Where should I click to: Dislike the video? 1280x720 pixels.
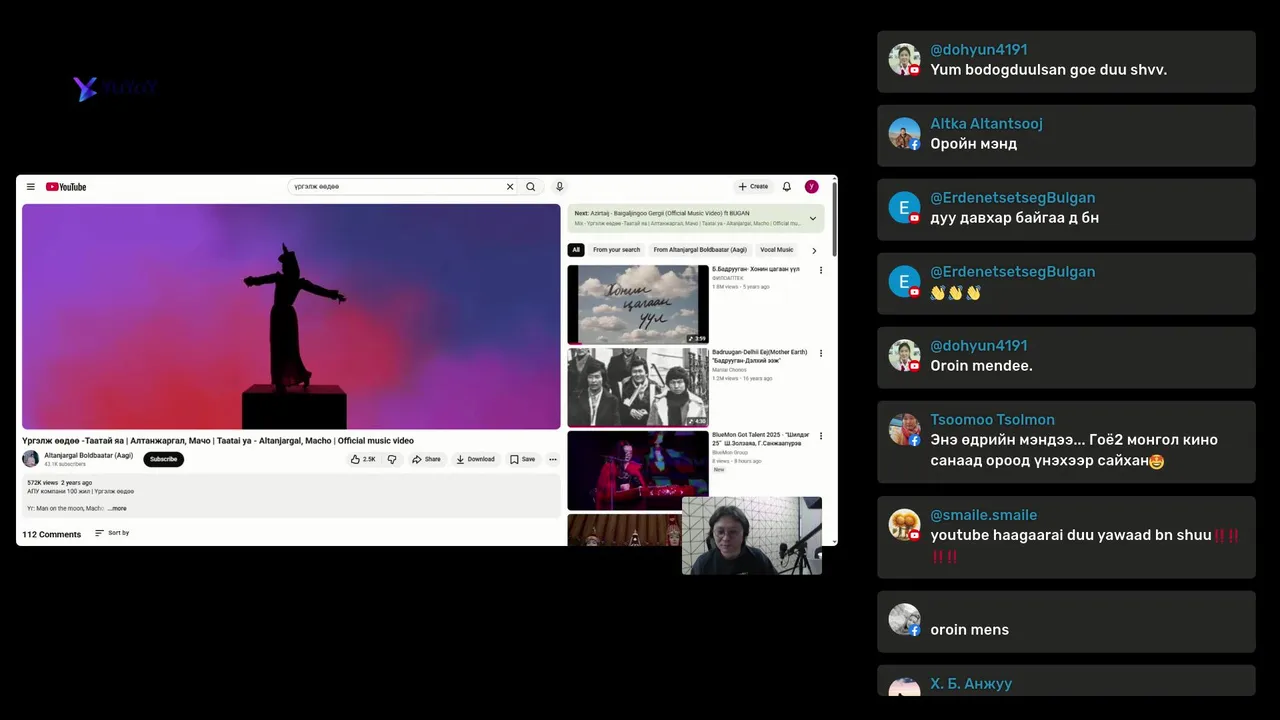click(x=392, y=460)
